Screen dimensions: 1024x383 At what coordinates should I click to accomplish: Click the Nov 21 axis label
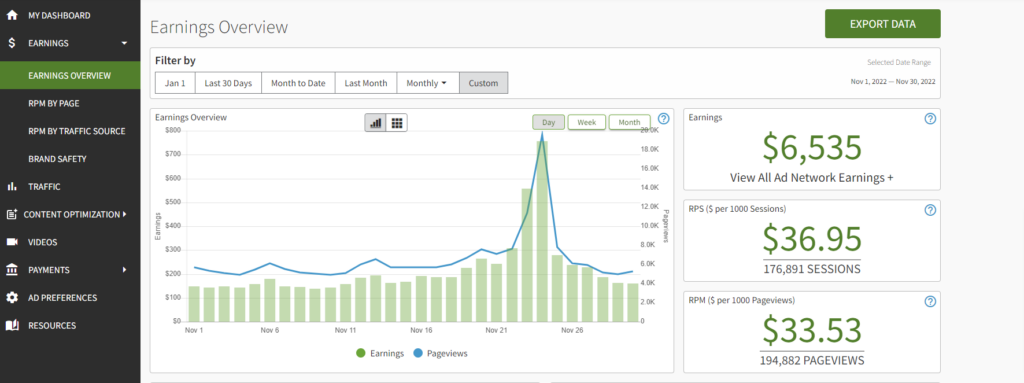coord(496,331)
